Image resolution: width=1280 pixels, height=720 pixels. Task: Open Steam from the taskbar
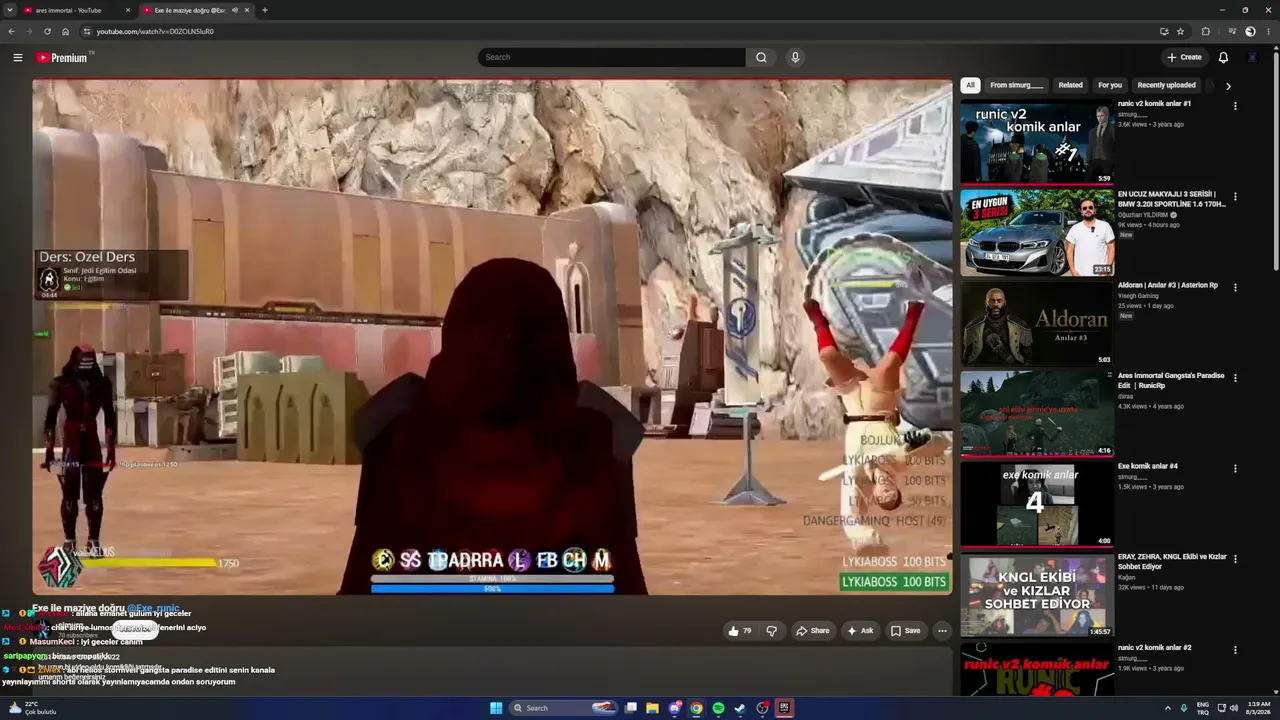coord(740,708)
